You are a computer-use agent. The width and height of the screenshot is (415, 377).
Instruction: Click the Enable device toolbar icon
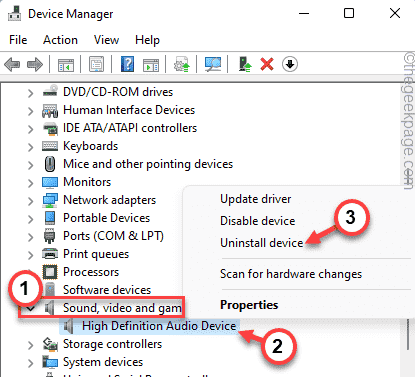tap(245, 64)
